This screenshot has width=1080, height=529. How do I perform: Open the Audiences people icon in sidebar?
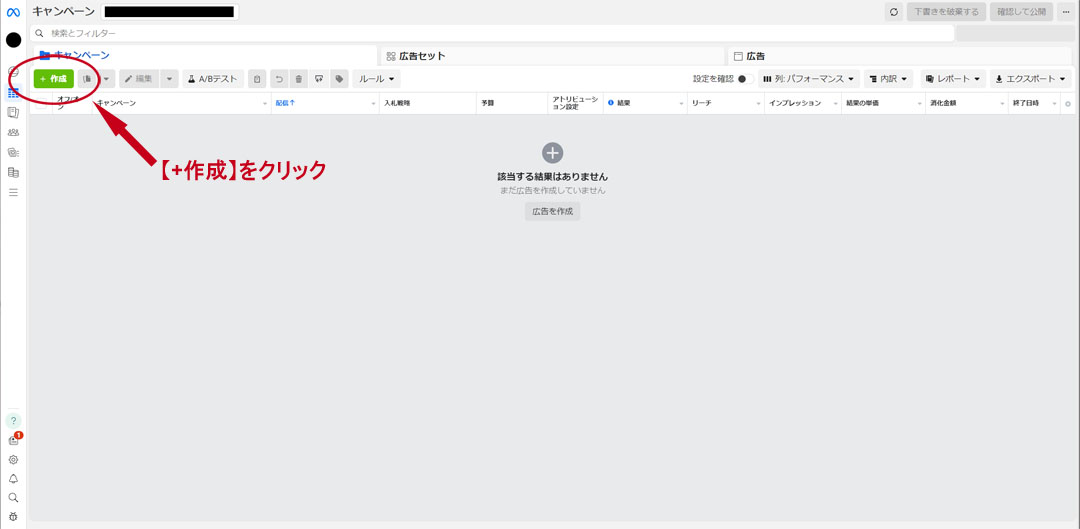(x=13, y=132)
